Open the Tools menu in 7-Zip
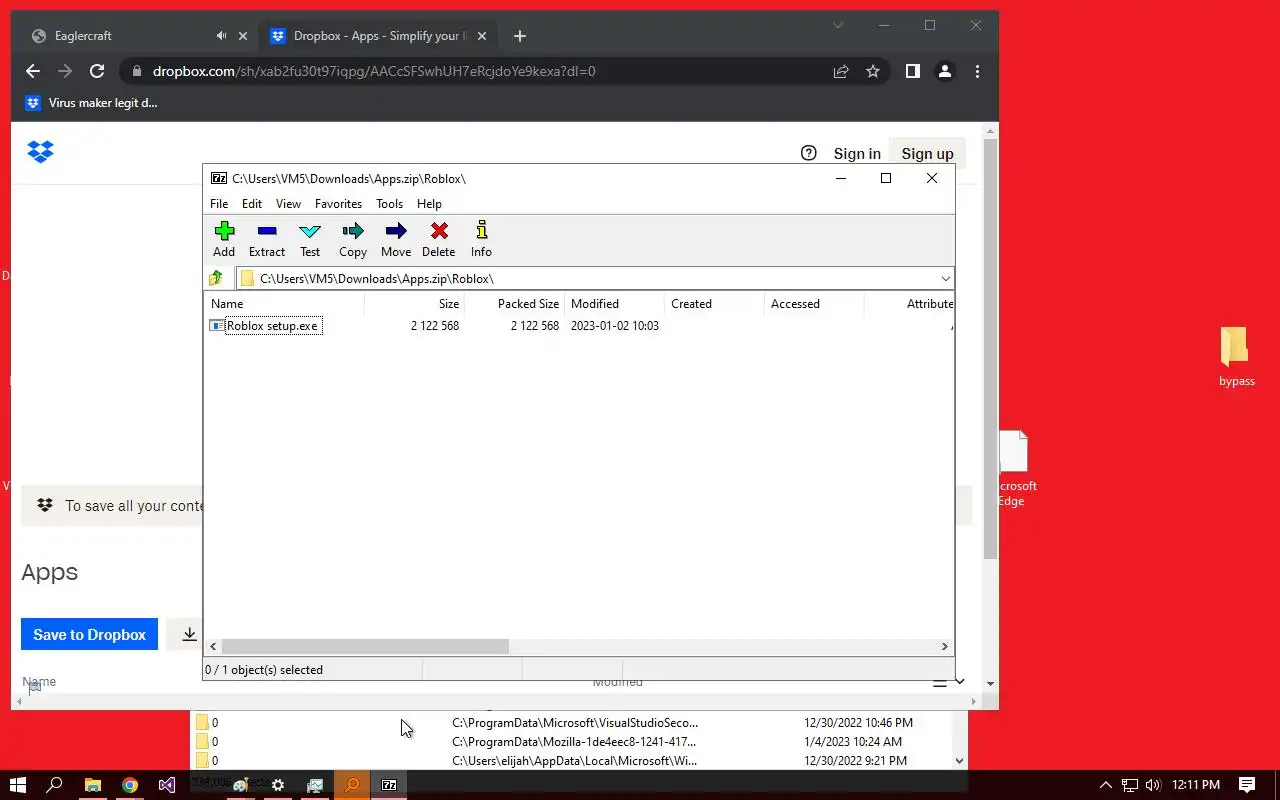The width and height of the screenshot is (1280, 800). [x=389, y=204]
